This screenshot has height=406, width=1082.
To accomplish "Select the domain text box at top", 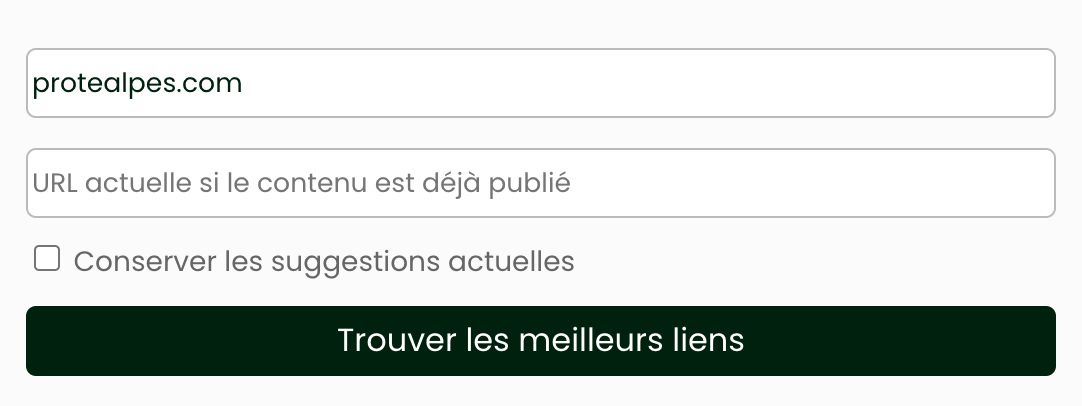I will coord(540,83).
